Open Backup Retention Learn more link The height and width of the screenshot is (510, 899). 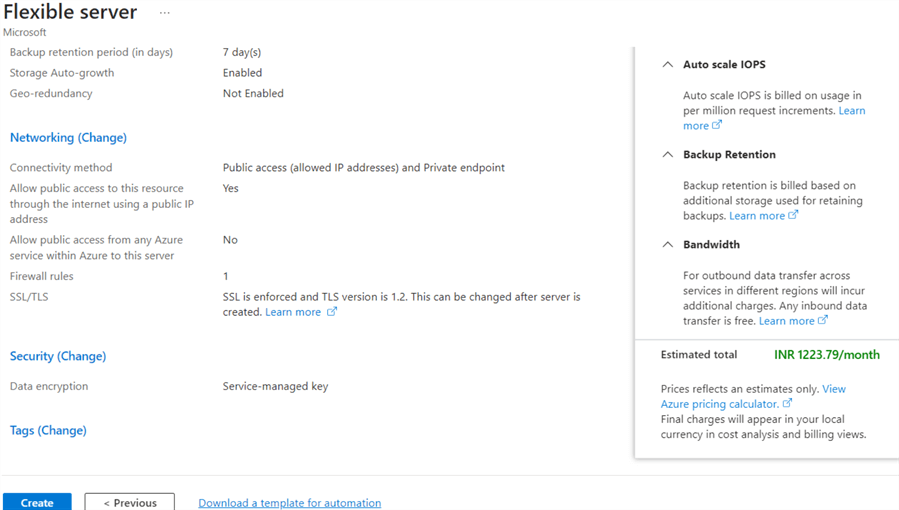click(757, 216)
